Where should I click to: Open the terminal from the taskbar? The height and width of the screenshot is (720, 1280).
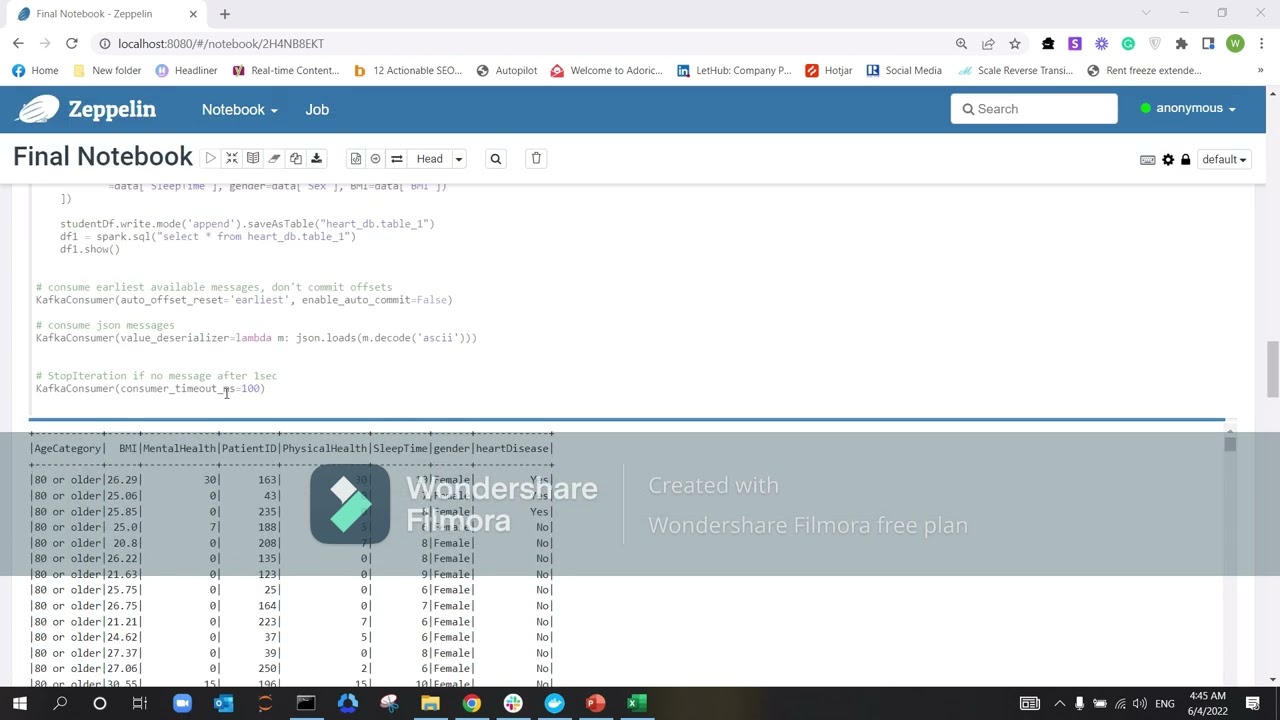pos(306,703)
